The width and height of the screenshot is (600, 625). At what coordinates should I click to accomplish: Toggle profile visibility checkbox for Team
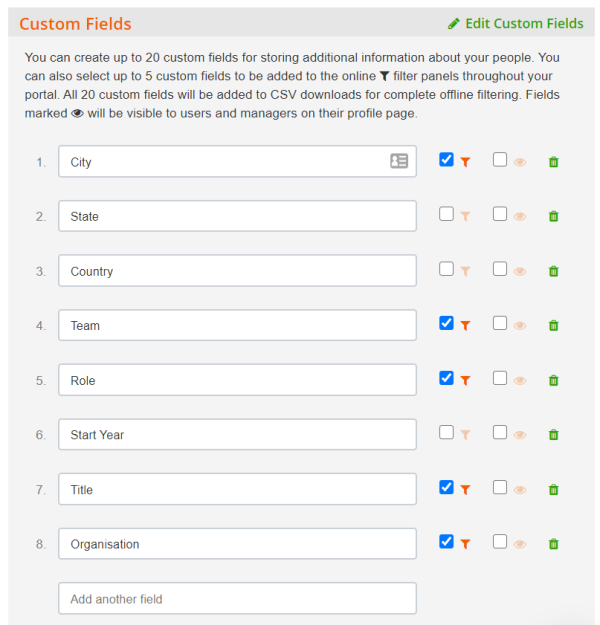500,323
